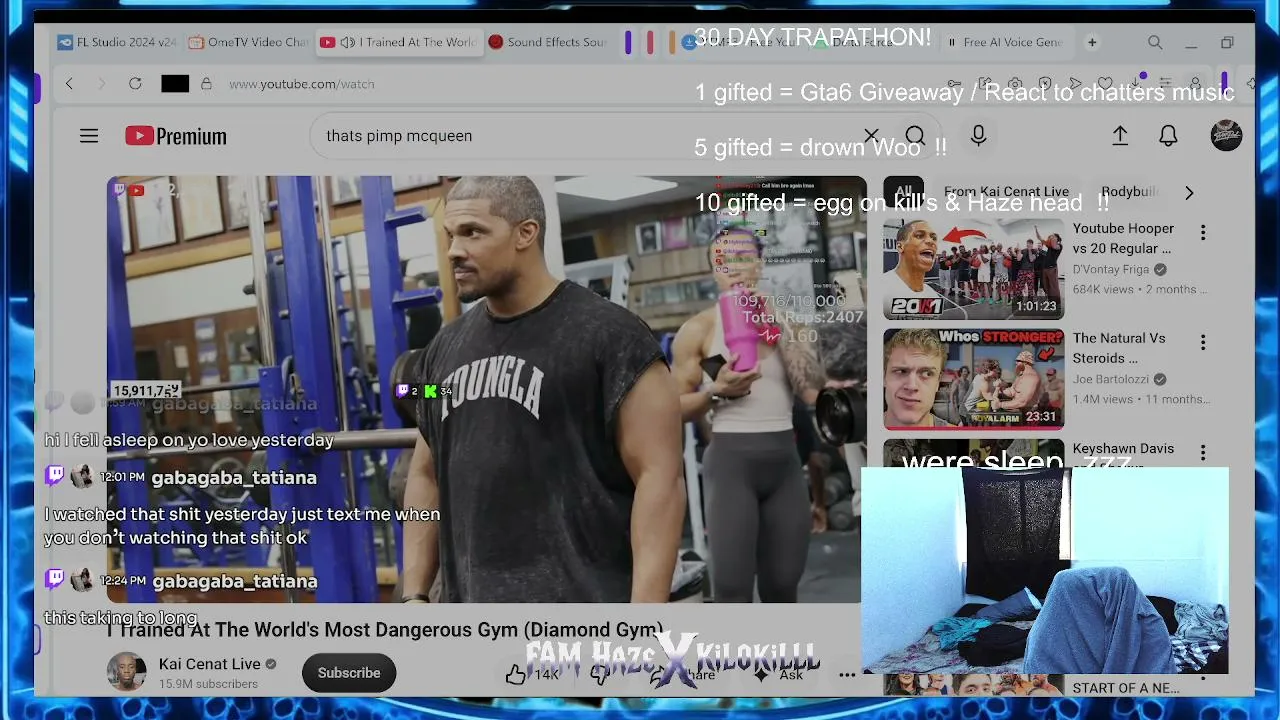Switch to the OmeTV Video Chat tab
The image size is (1280, 720).
[249, 42]
